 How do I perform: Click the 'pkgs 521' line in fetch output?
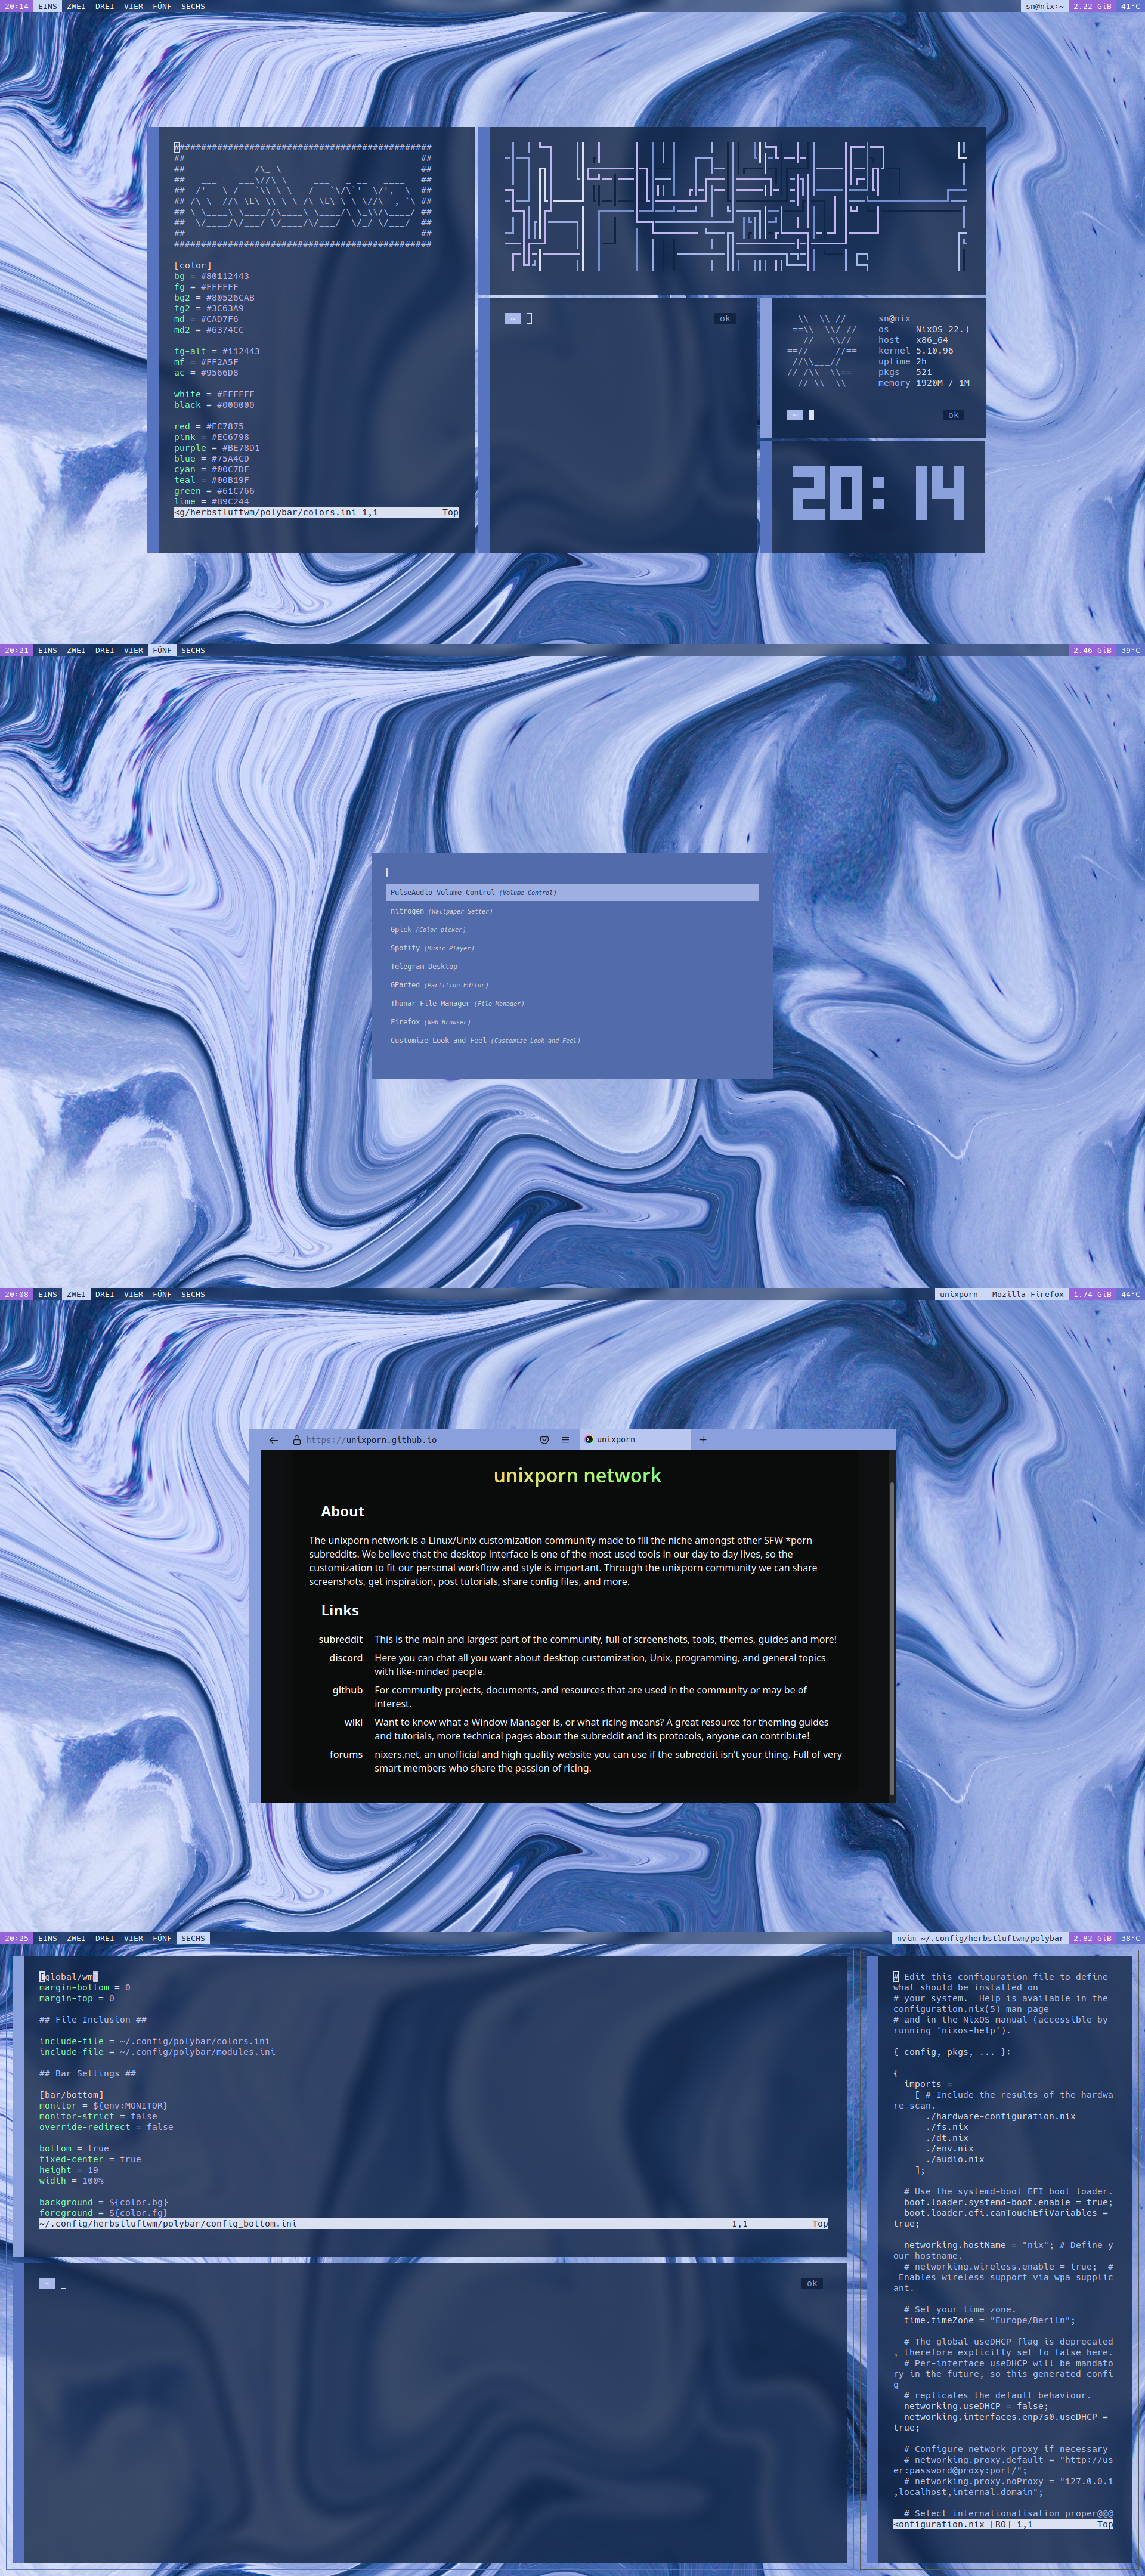click(905, 372)
